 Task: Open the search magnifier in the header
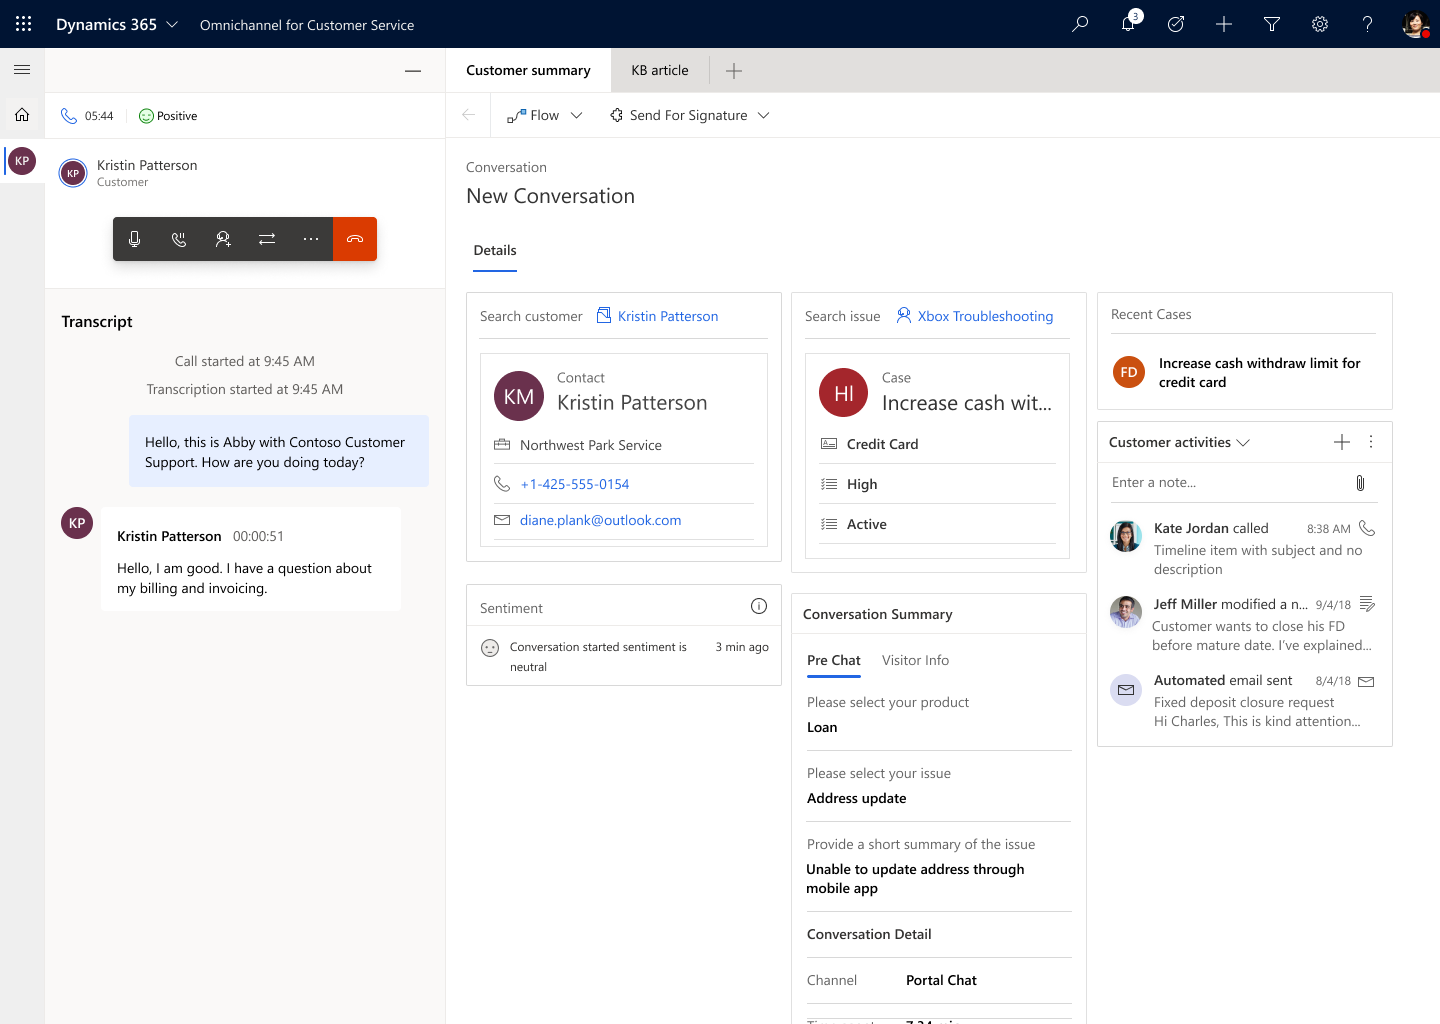coord(1080,24)
